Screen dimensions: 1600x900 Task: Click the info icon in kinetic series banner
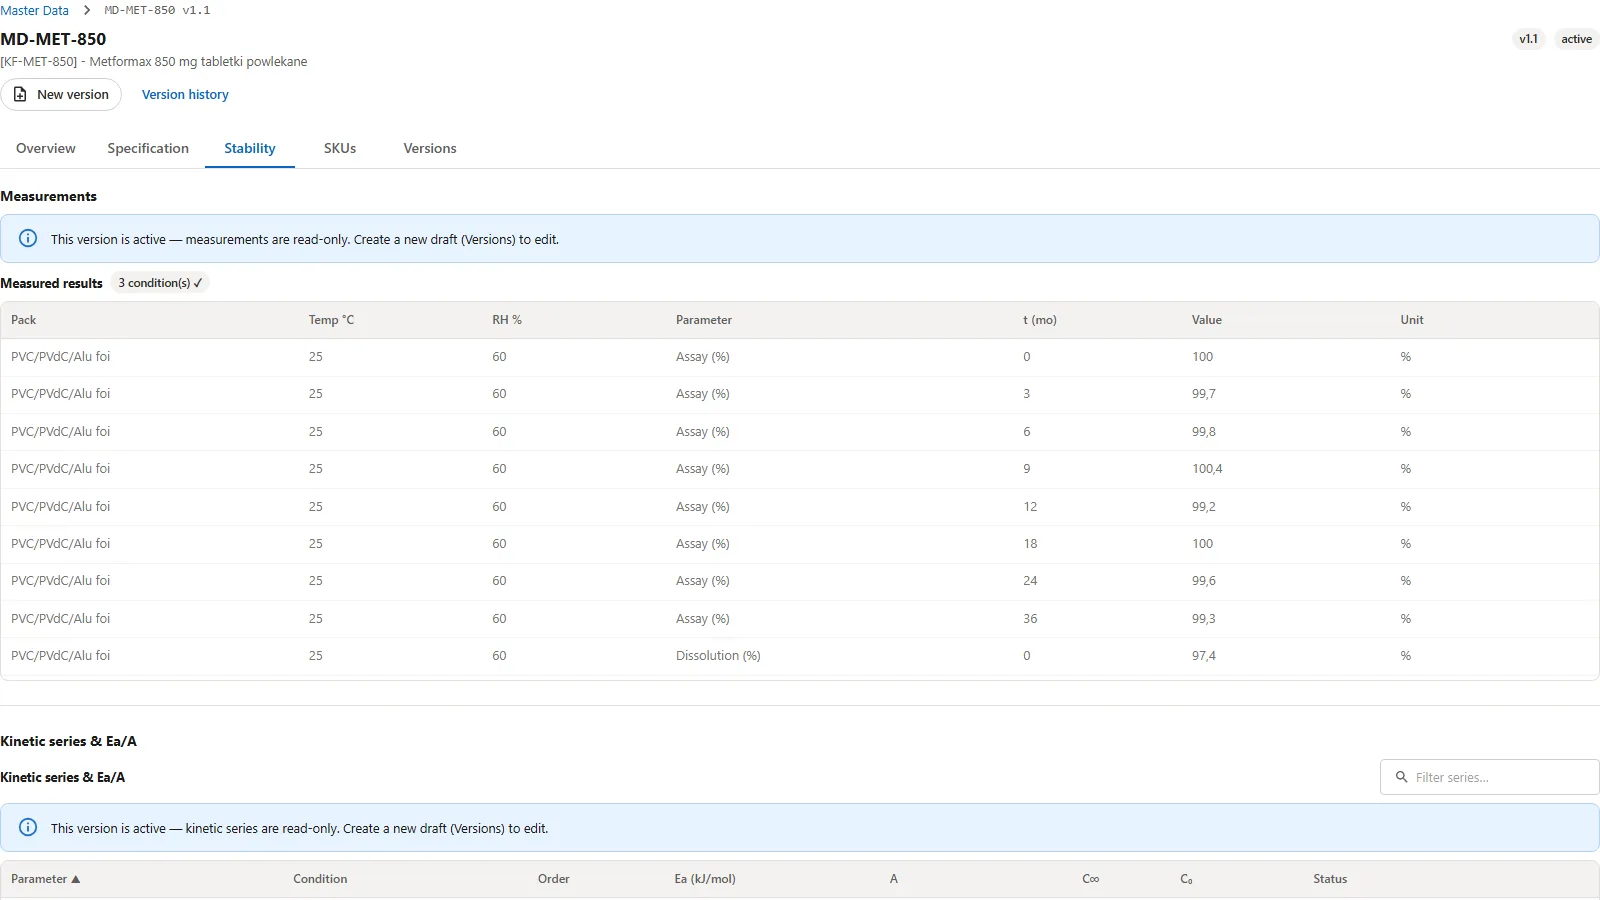coord(28,827)
